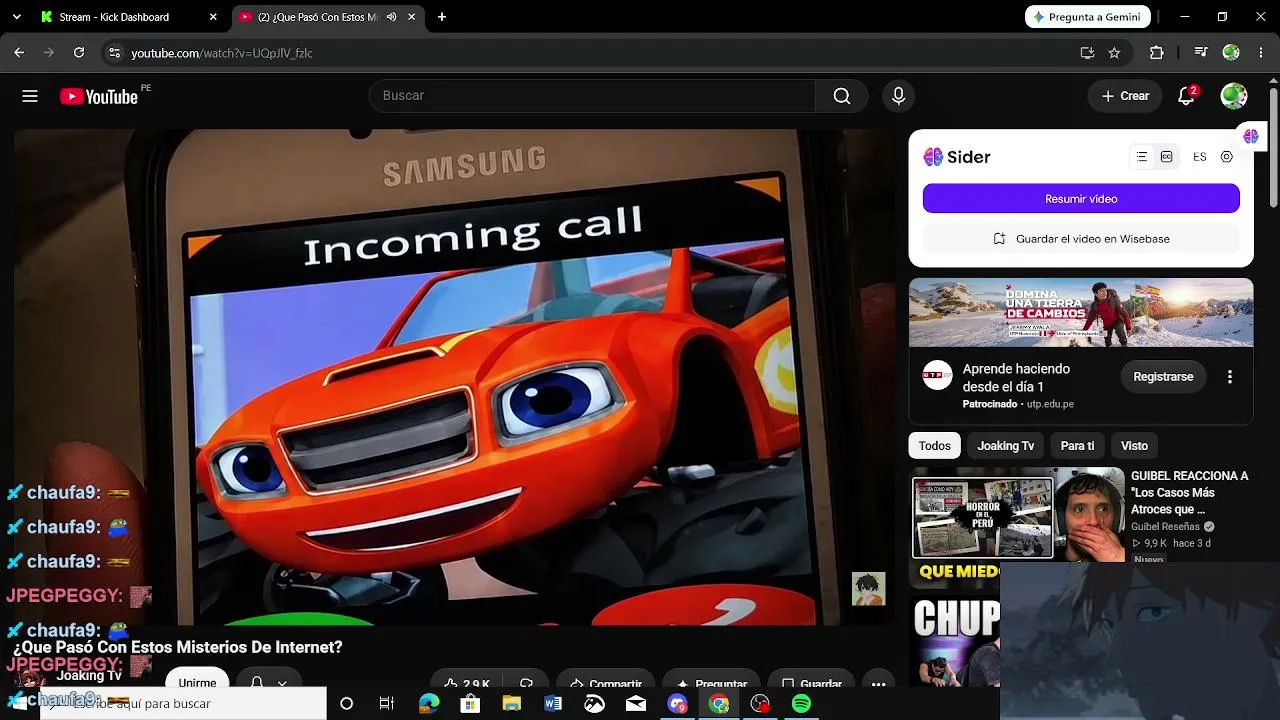Image resolution: width=1280 pixels, height=720 pixels.
Task: Click the video title text
Action: pyautogui.click(x=178, y=648)
